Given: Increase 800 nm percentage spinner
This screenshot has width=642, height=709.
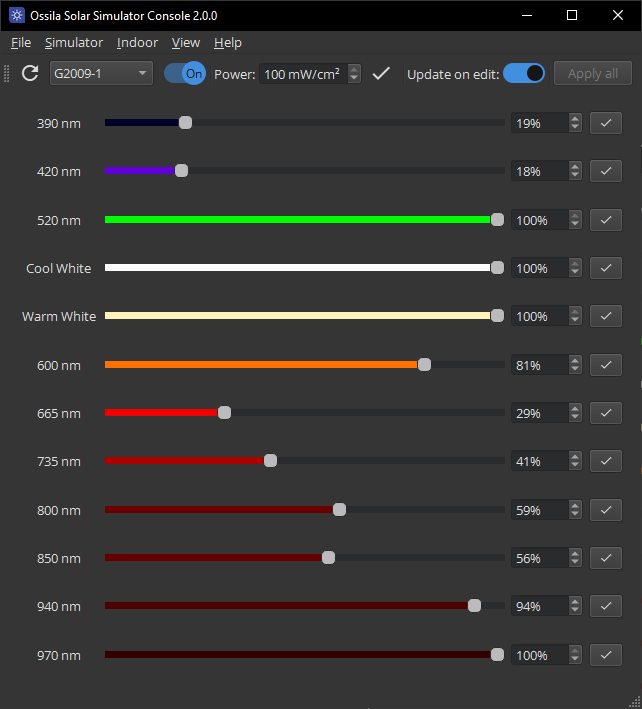Looking at the screenshot, I should coord(575,506).
